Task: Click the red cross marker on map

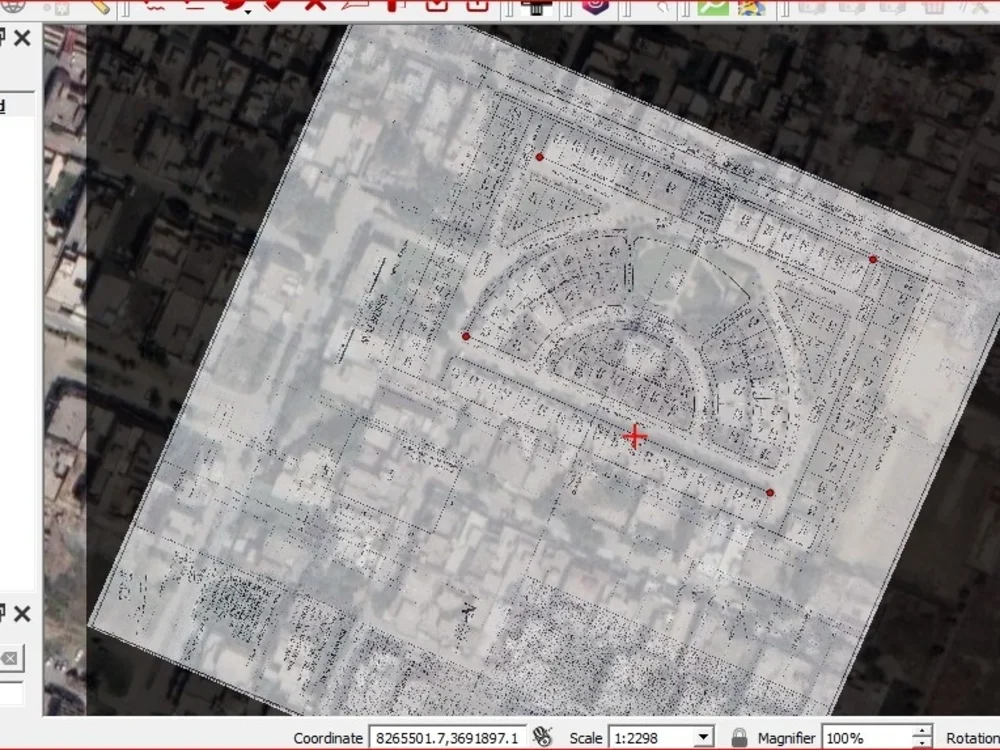Action: coord(635,437)
